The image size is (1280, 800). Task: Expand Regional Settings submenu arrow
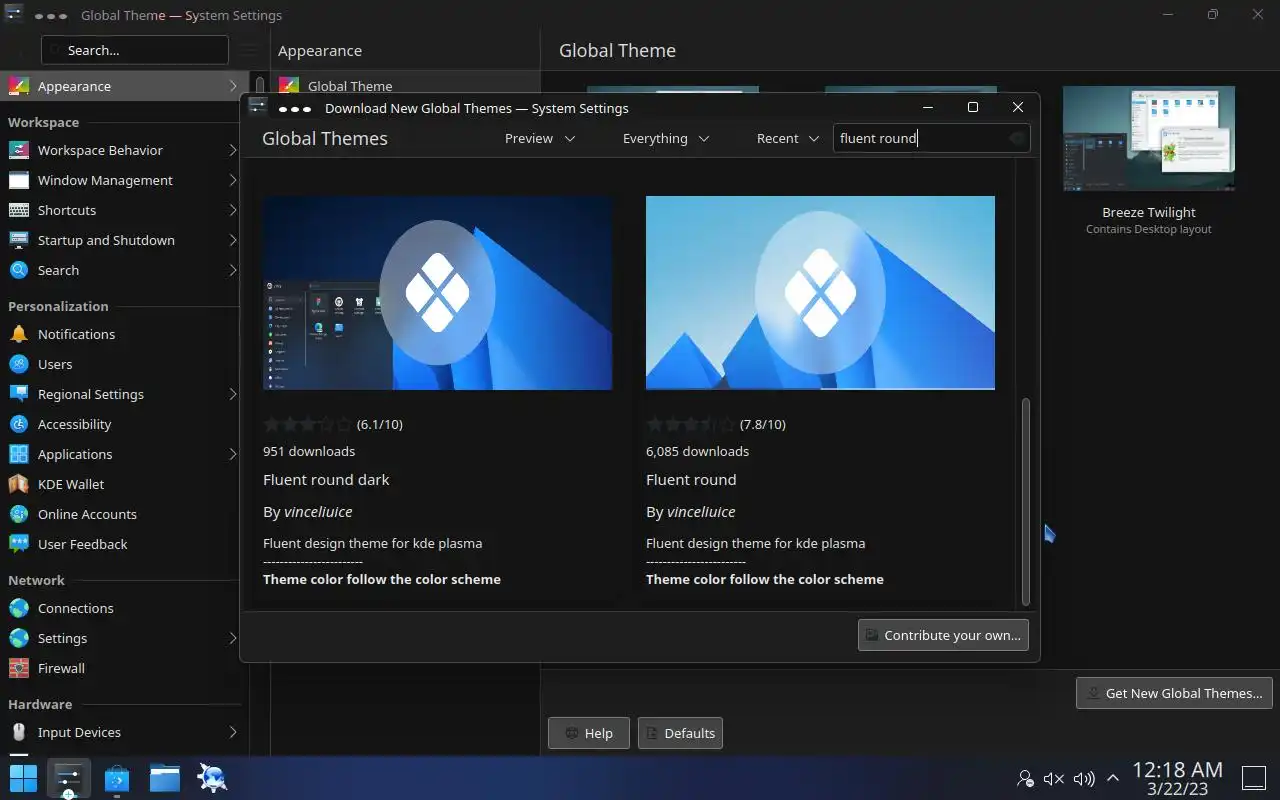(x=233, y=394)
